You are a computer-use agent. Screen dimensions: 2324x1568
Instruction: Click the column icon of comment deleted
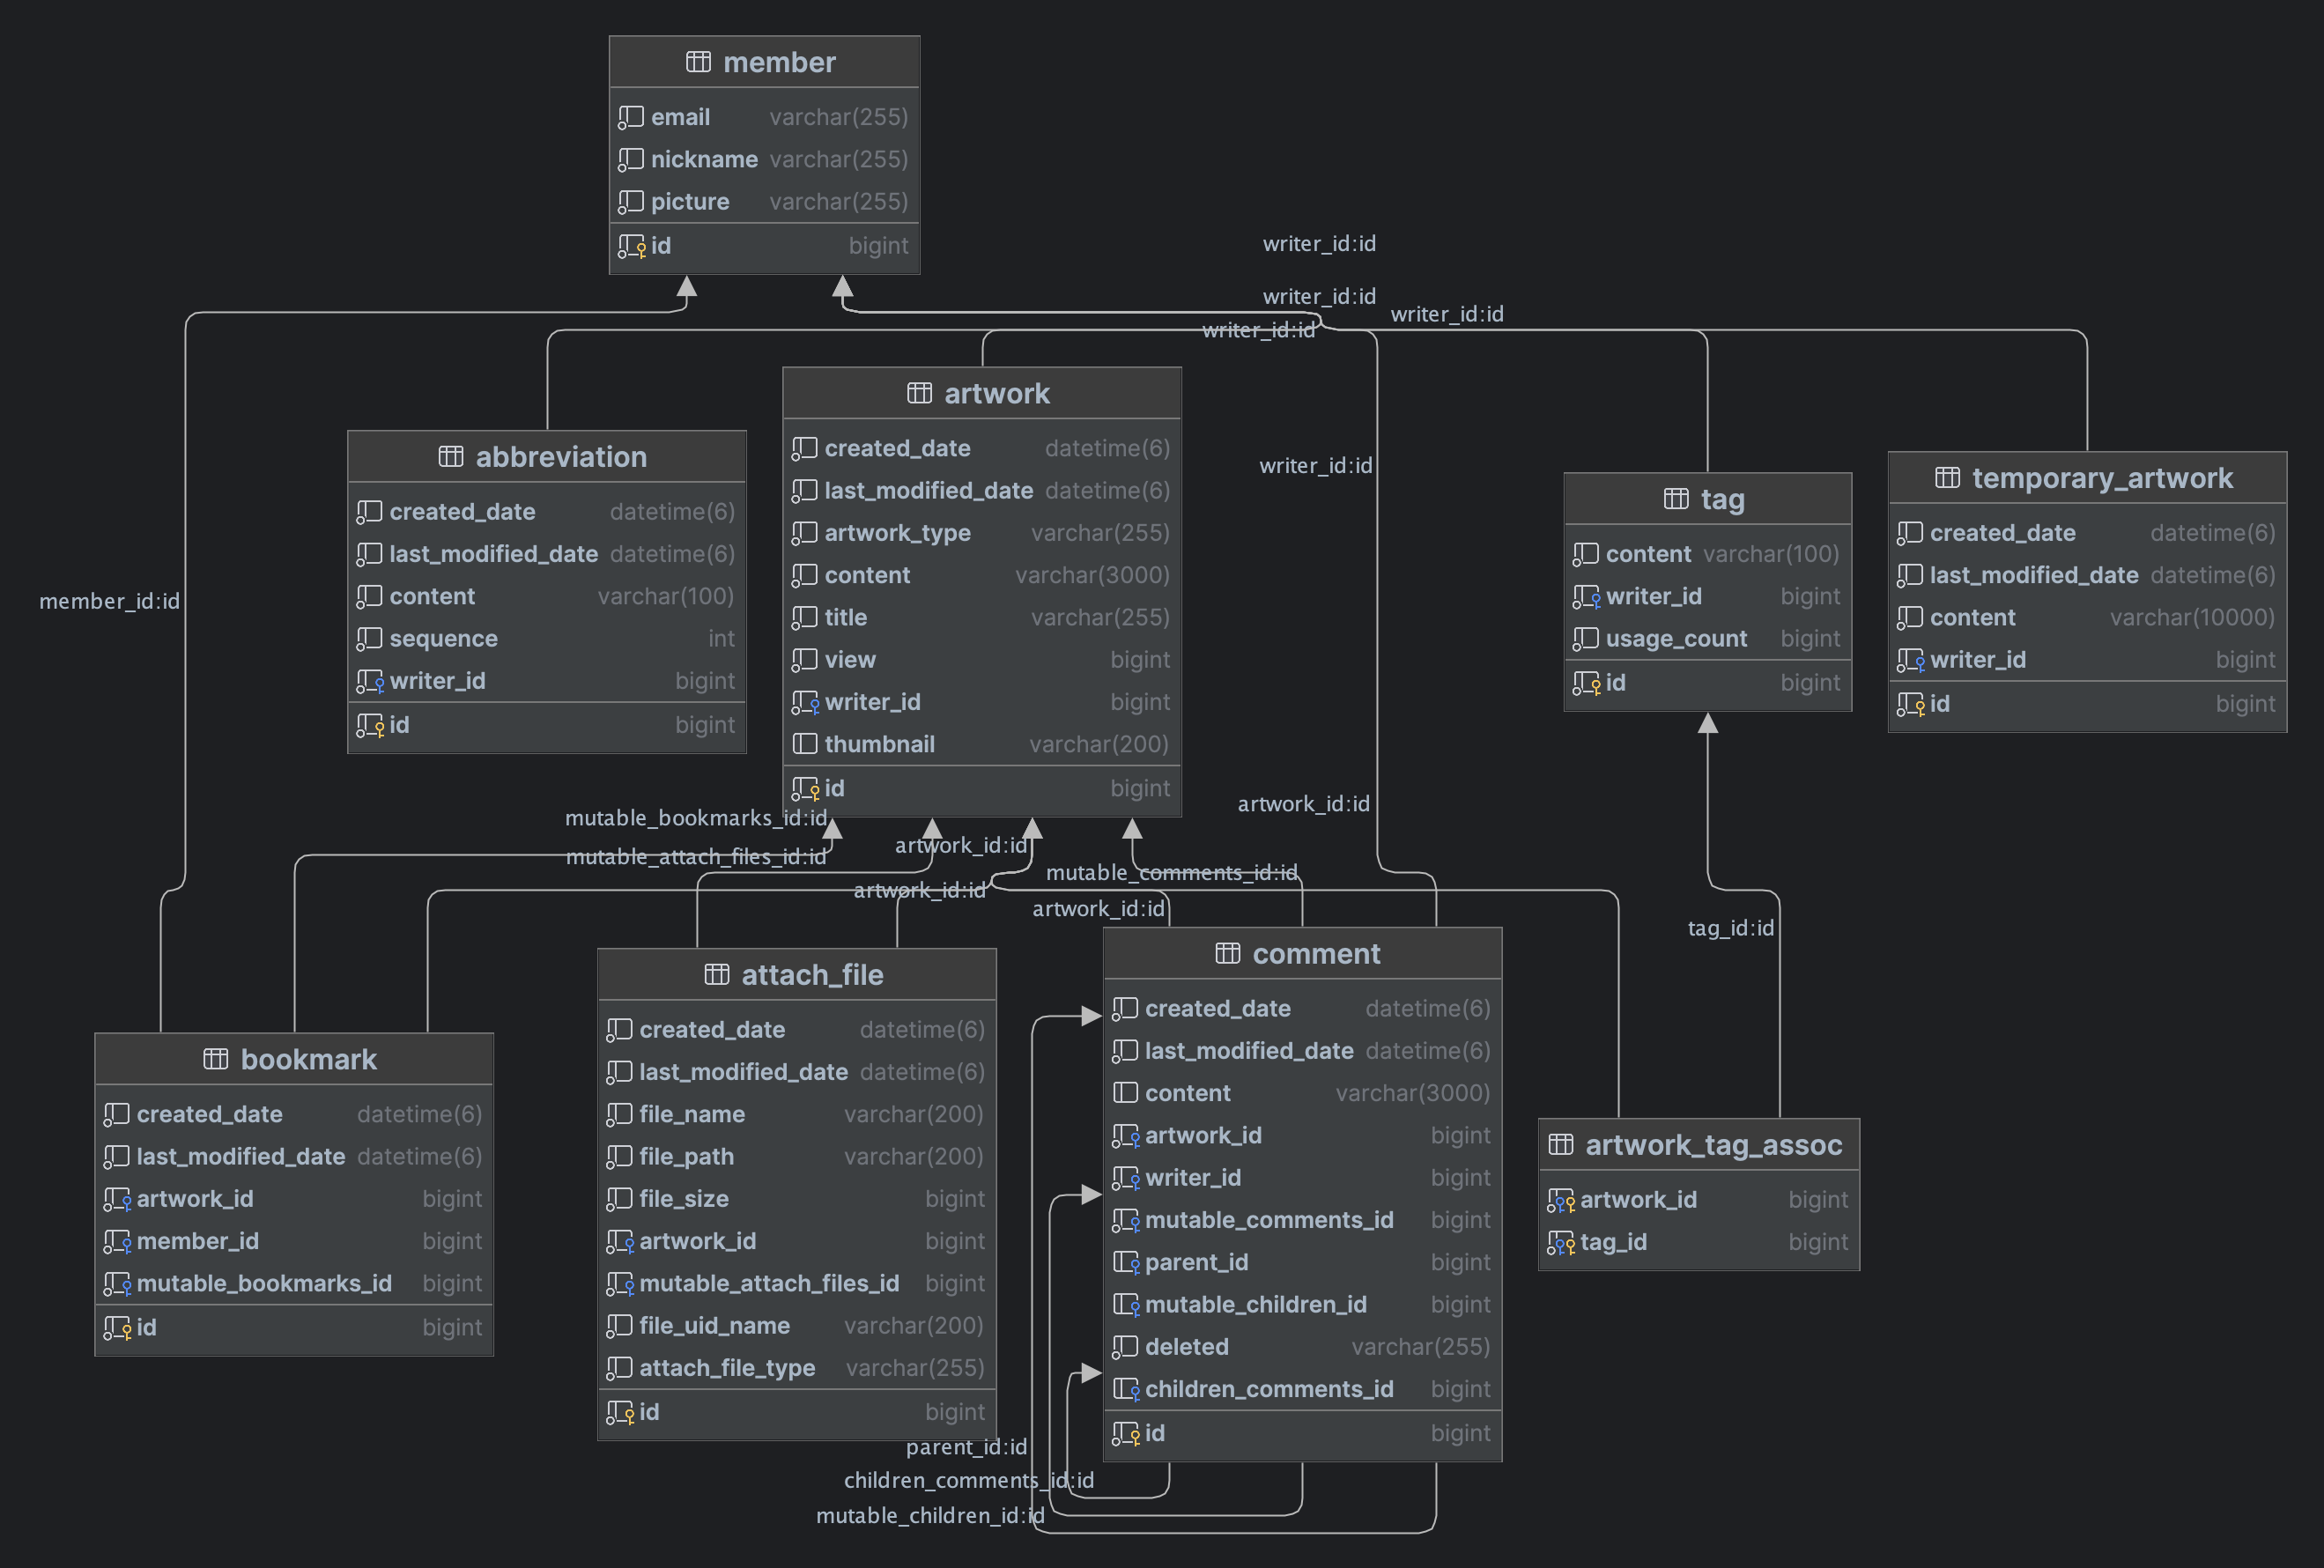[1125, 1347]
